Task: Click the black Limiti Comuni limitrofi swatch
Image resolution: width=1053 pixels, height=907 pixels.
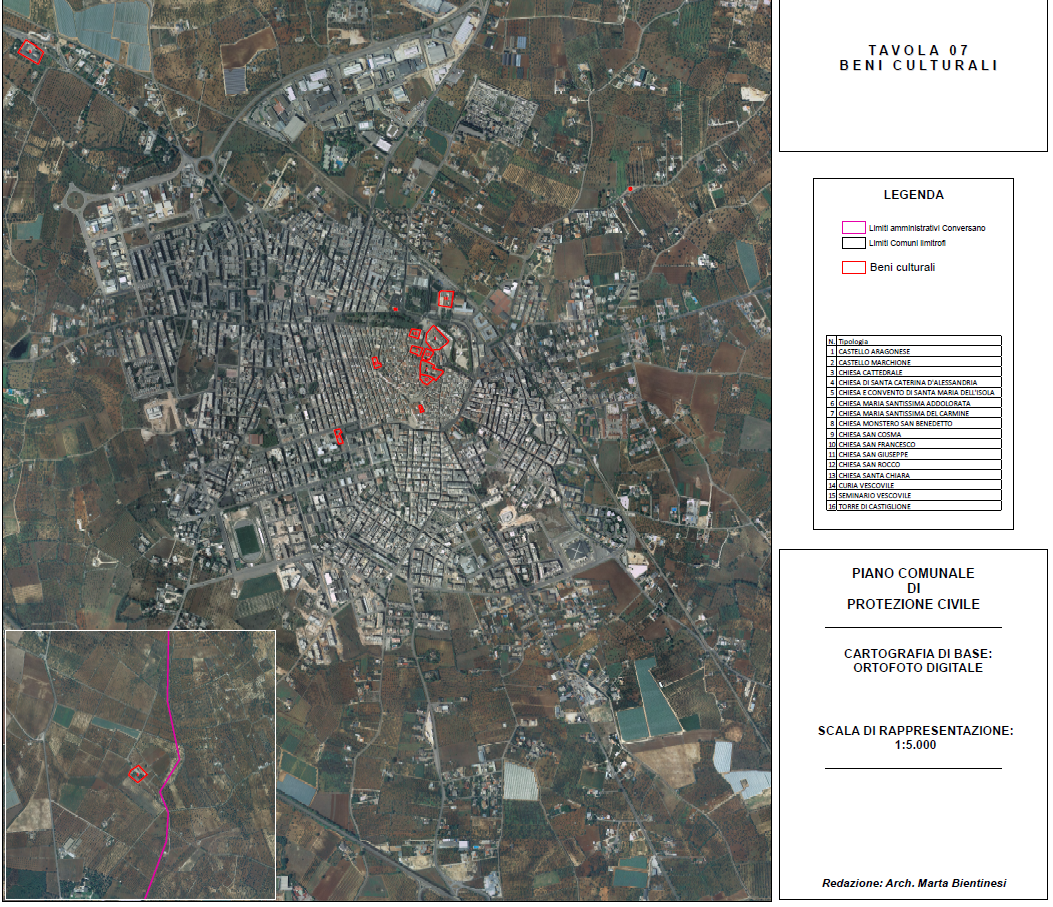Action: point(853,243)
